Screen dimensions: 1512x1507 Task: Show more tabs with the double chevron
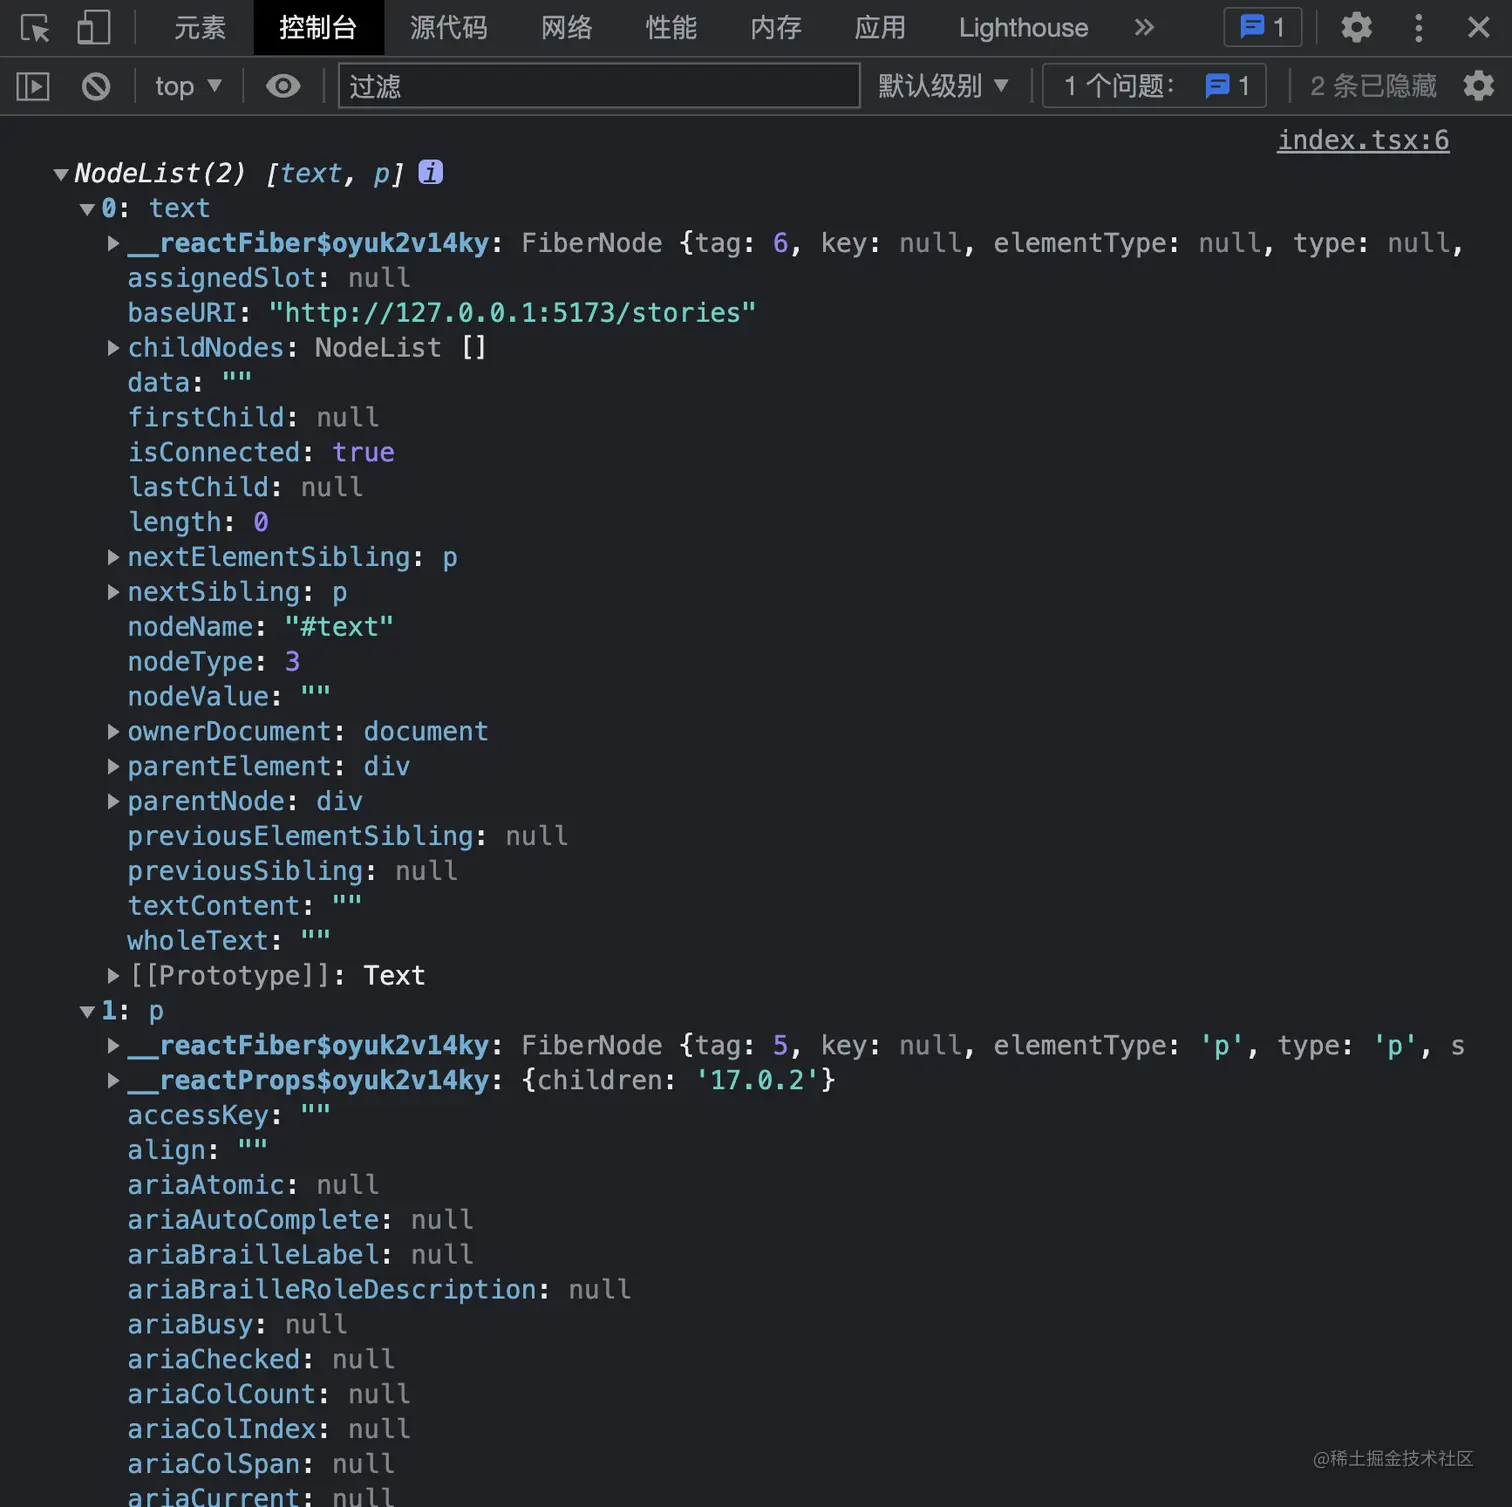tap(1144, 27)
